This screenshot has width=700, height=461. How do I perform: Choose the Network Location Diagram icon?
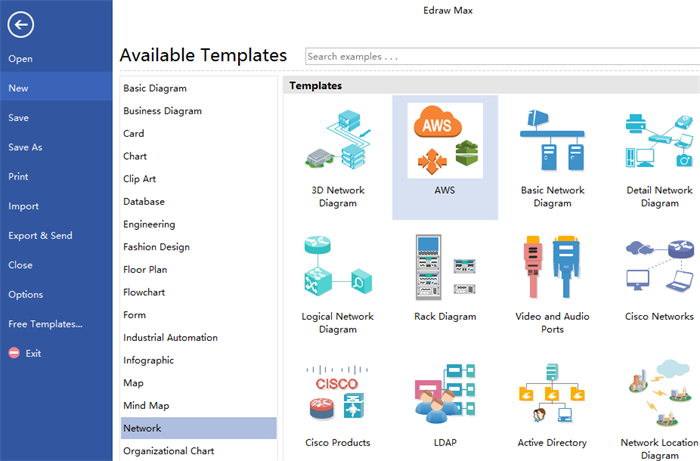(x=659, y=392)
